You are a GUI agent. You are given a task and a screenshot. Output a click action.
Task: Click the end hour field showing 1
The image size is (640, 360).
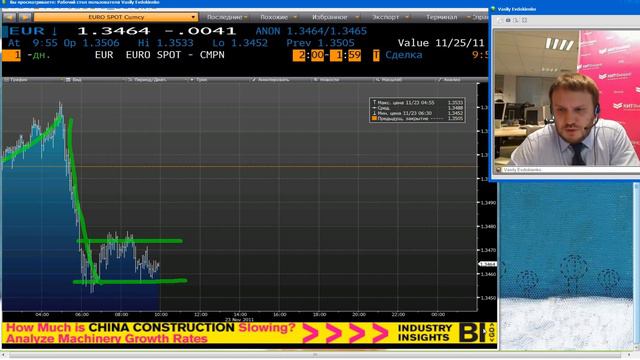tap(336, 55)
